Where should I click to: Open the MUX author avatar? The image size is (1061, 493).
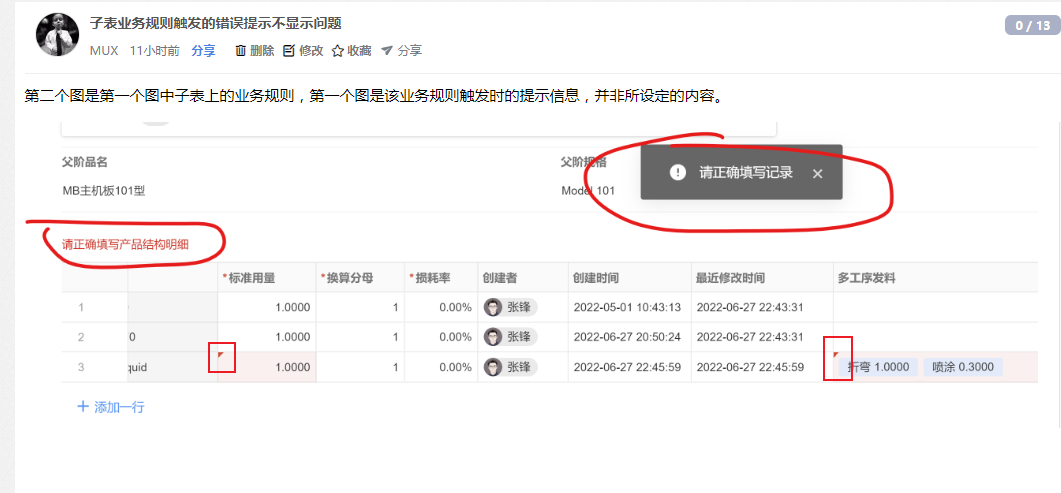tap(57, 34)
